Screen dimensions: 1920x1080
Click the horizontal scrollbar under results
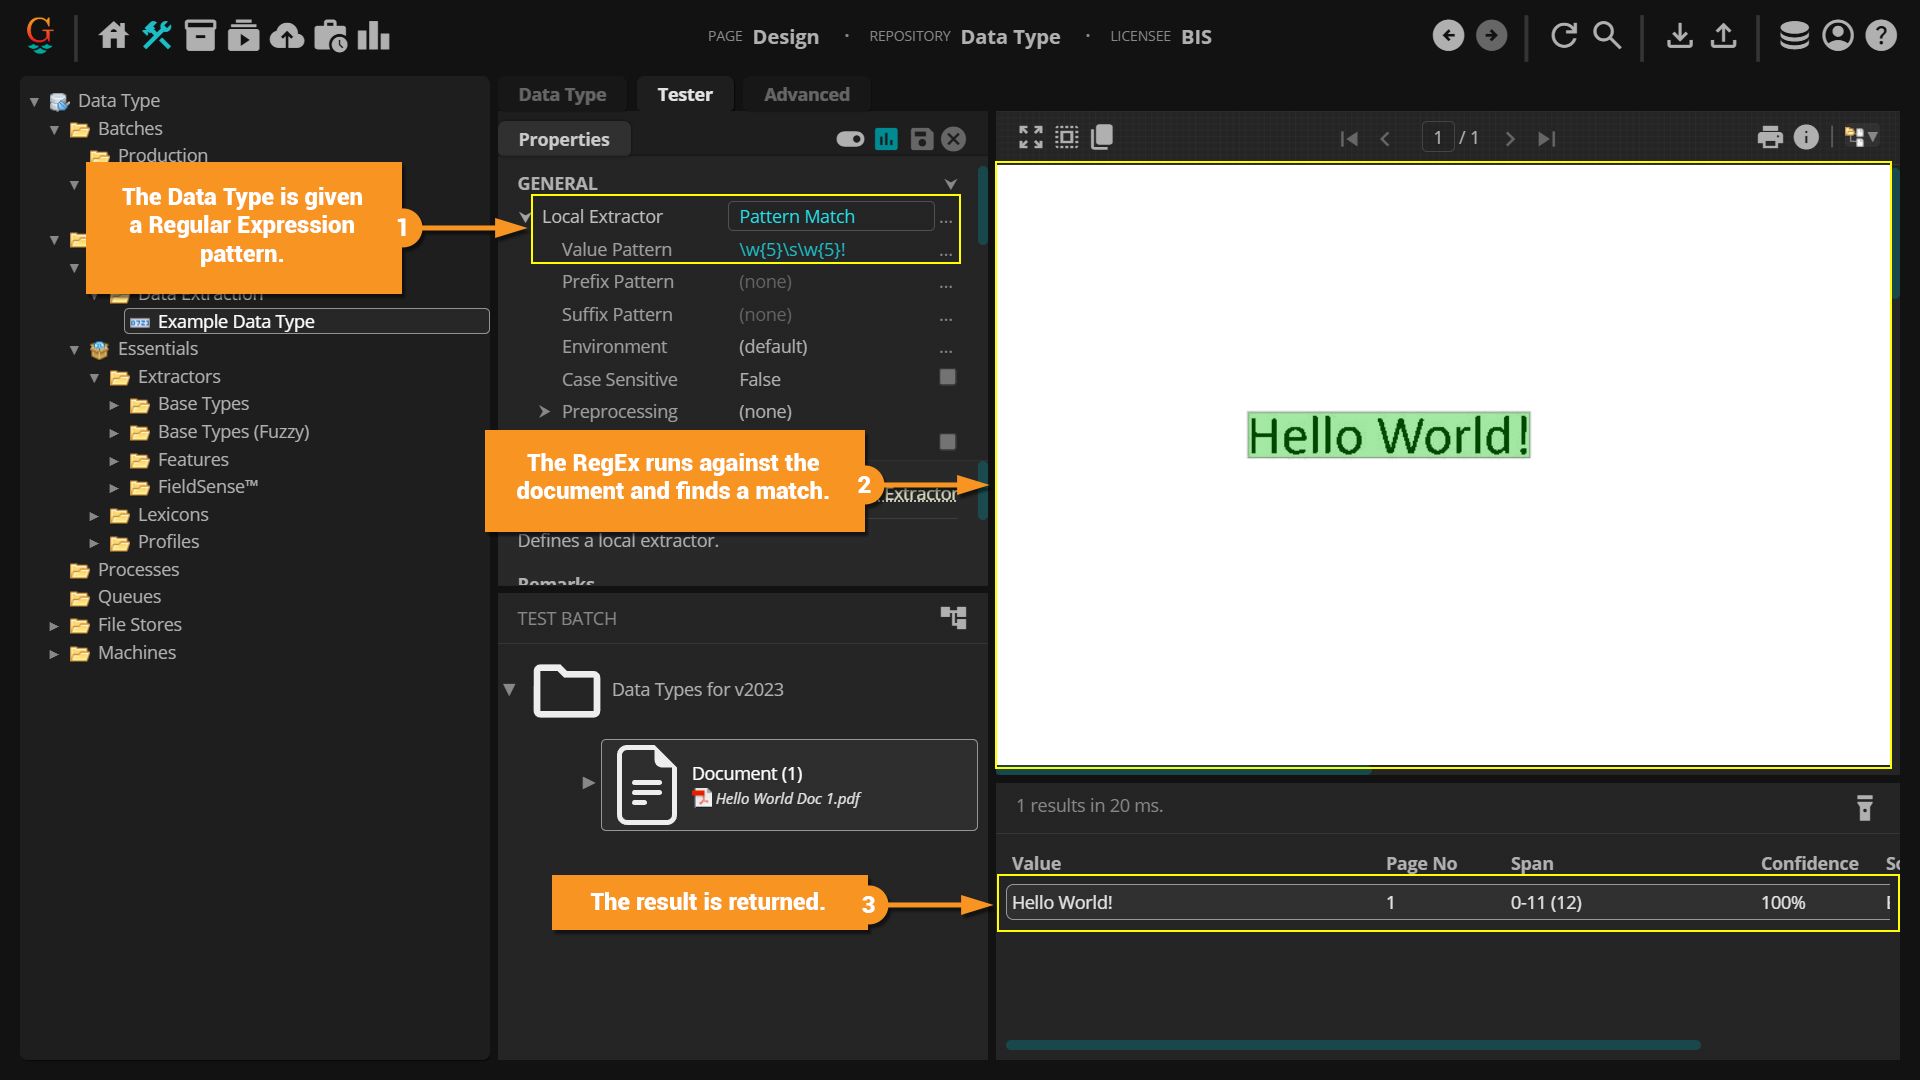pos(1352,1045)
